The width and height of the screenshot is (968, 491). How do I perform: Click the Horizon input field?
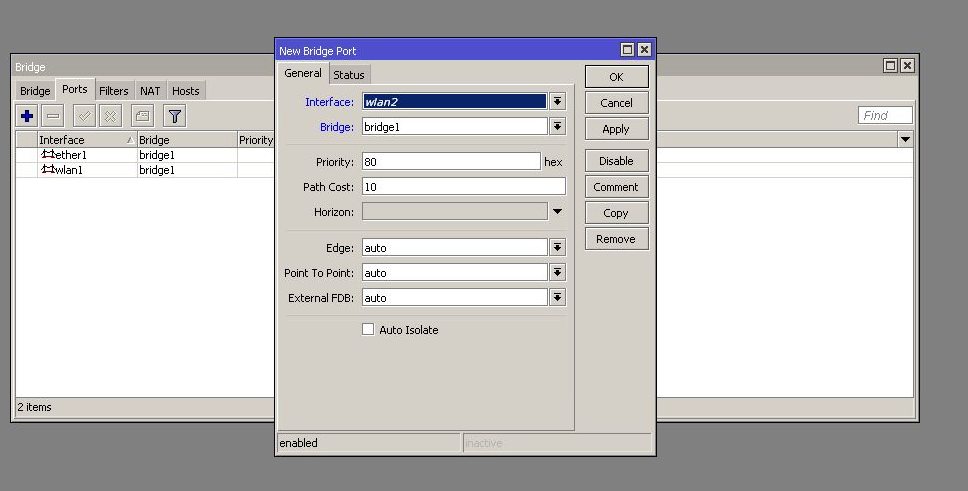454,212
